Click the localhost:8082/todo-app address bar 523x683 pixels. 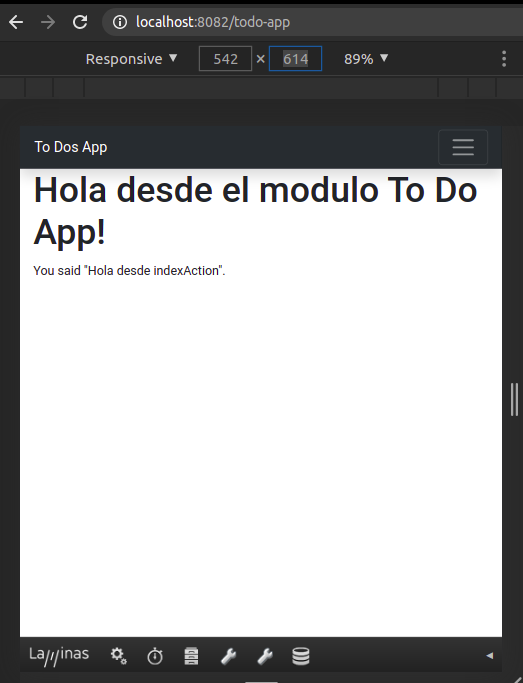(x=312, y=22)
